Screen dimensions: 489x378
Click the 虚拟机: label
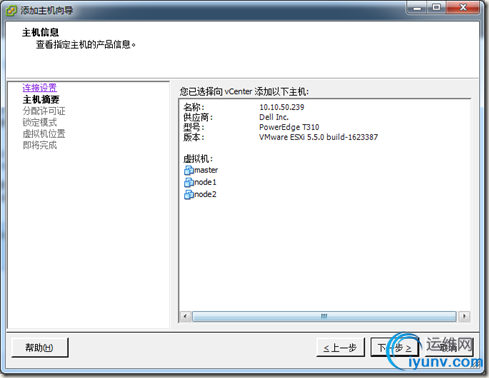coord(198,159)
